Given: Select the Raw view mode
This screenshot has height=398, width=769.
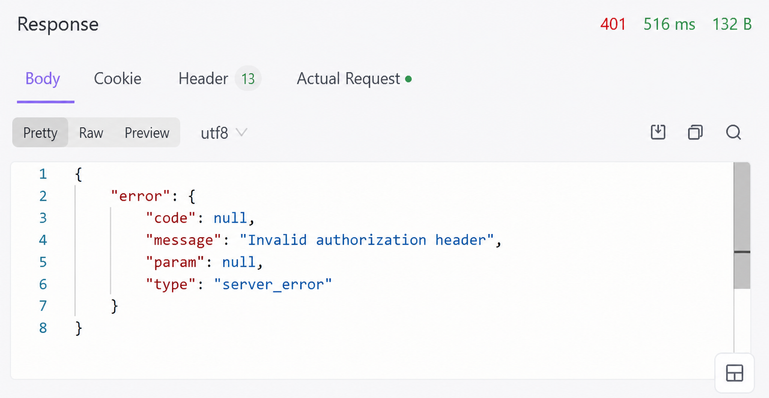Looking at the screenshot, I should (91, 133).
